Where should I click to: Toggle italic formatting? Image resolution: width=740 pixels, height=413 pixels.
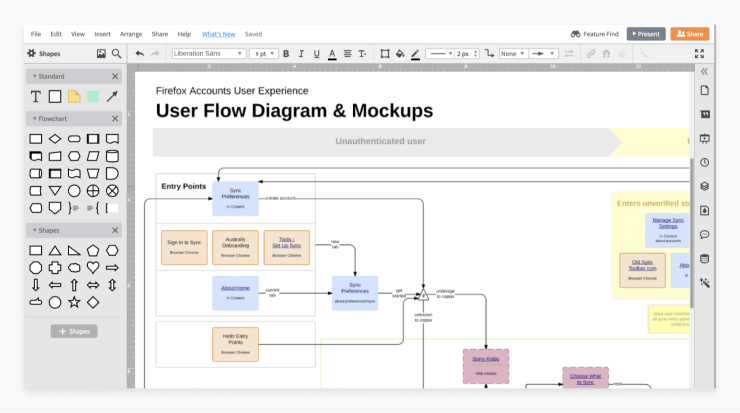(301, 54)
